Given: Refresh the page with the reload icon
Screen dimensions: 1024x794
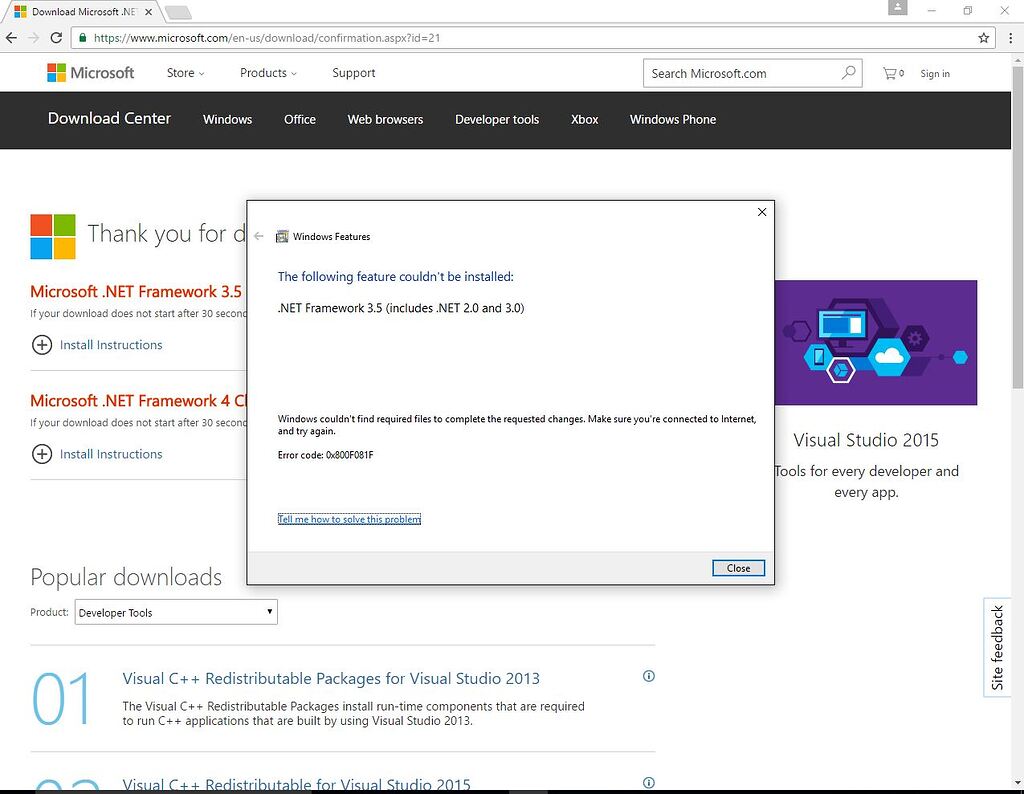Looking at the screenshot, I should coord(56,38).
